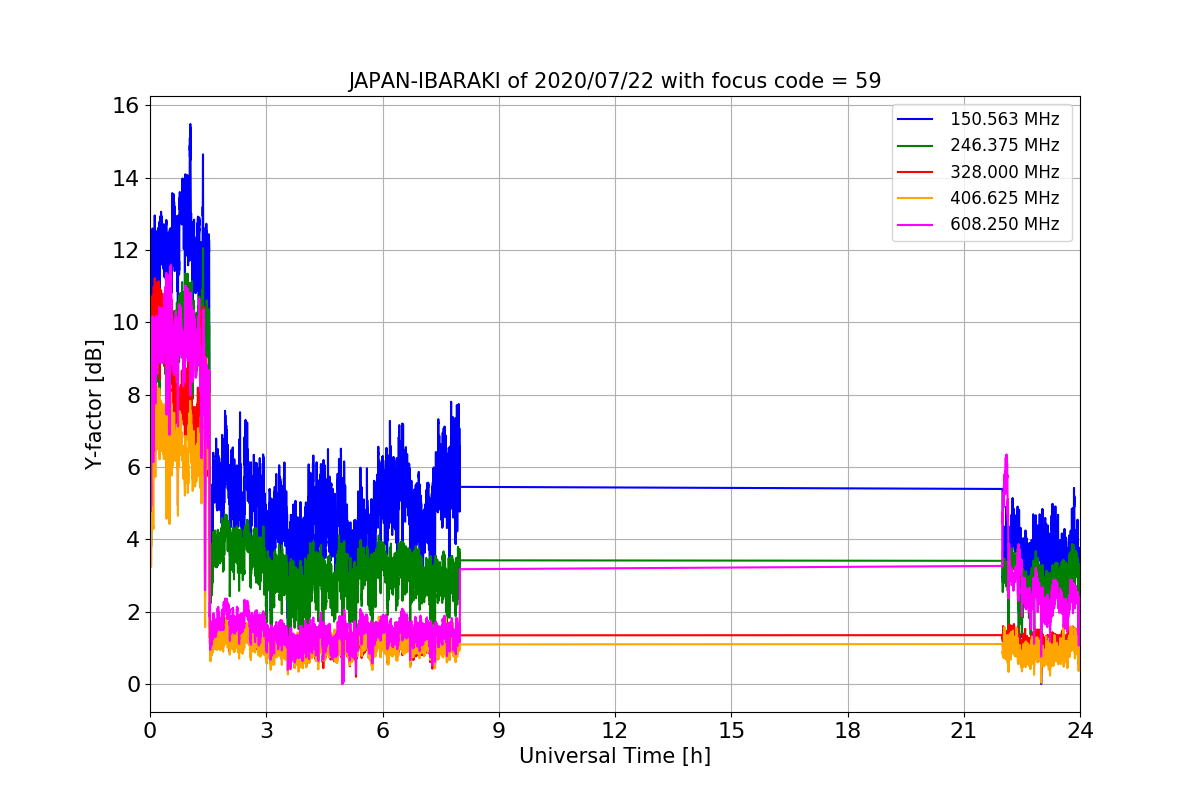Viewport: 1200px width, 800px height.
Task: Click the y-axis tick label 10
Action: pos(127,323)
